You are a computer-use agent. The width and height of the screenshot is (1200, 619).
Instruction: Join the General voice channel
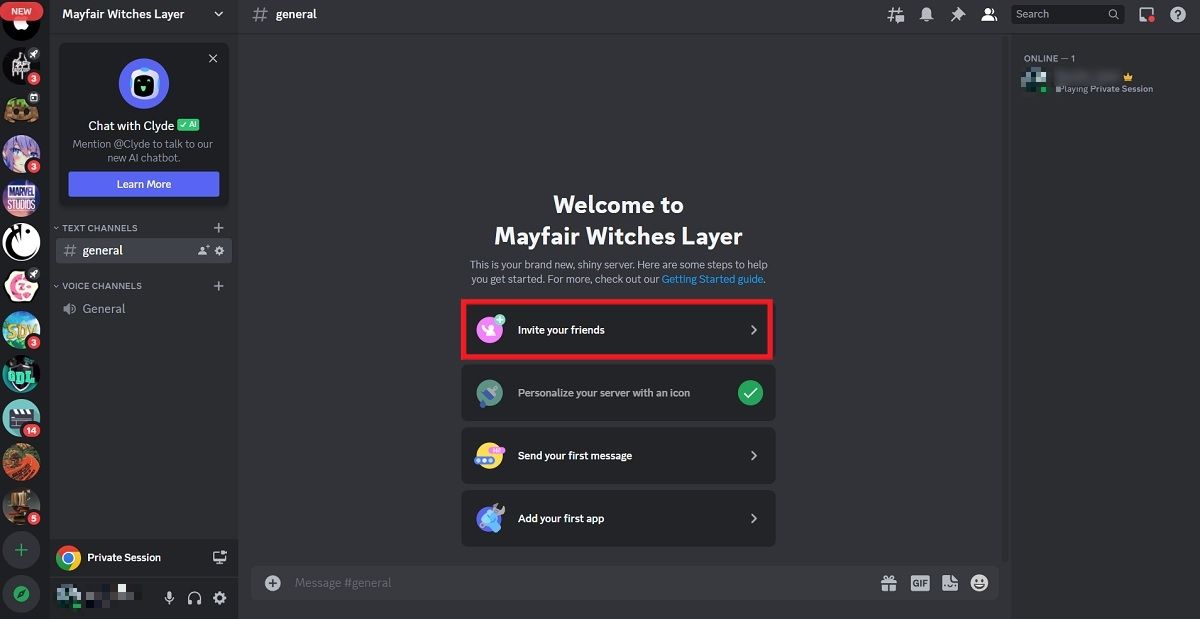tap(103, 308)
